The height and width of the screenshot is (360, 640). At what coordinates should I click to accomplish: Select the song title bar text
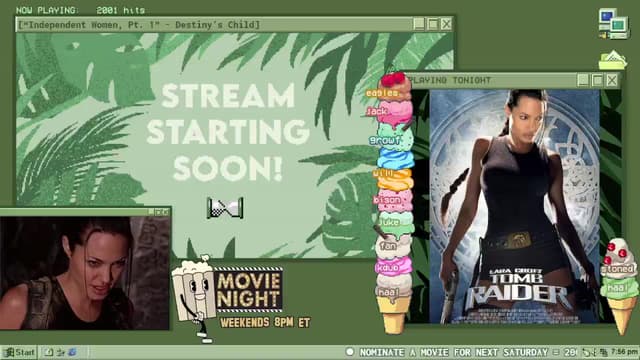pos(139,25)
